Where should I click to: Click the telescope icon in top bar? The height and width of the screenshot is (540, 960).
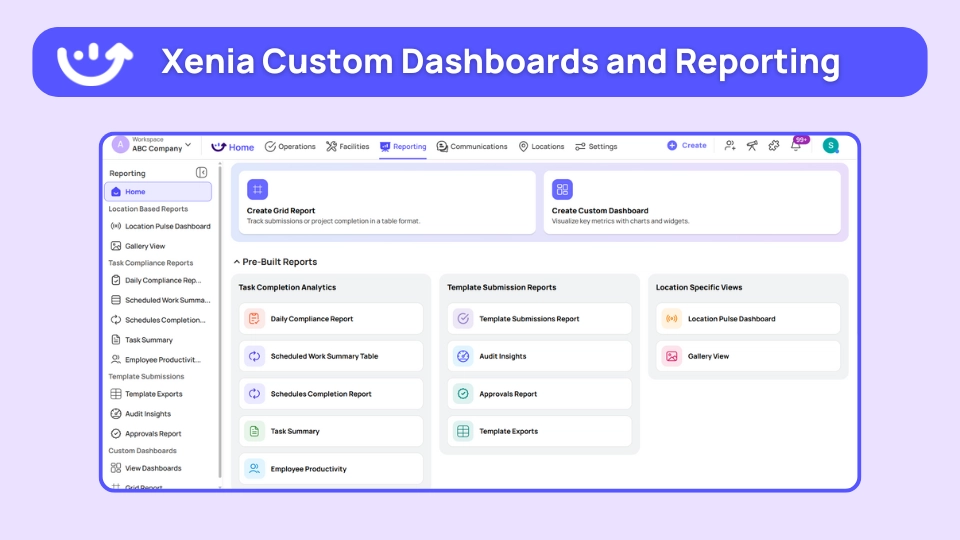point(752,146)
